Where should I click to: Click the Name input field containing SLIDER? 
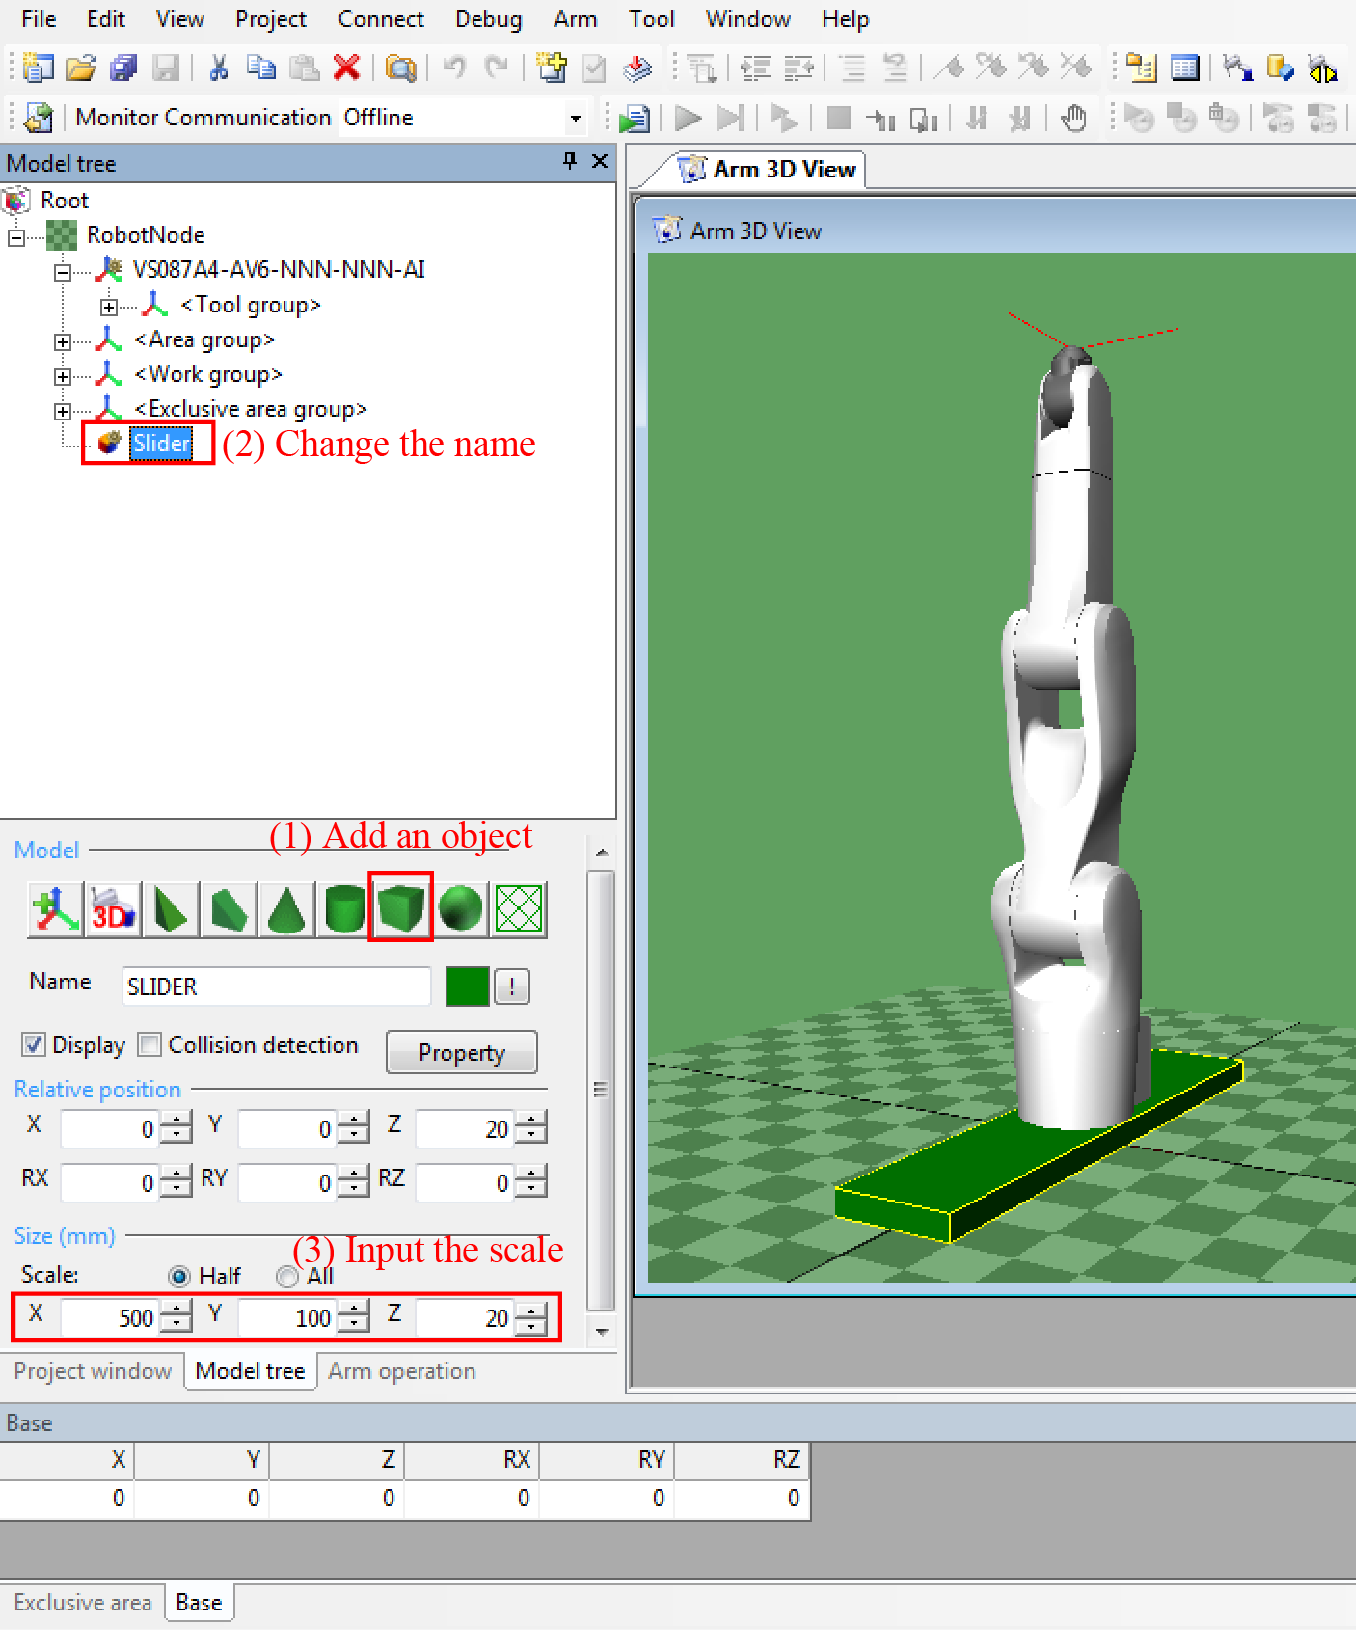275,986
